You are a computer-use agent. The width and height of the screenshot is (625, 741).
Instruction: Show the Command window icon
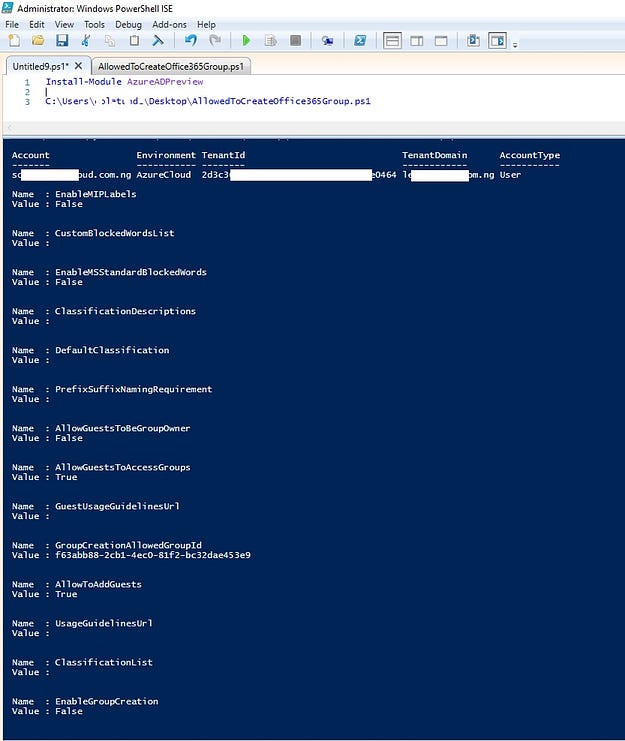[473, 41]
